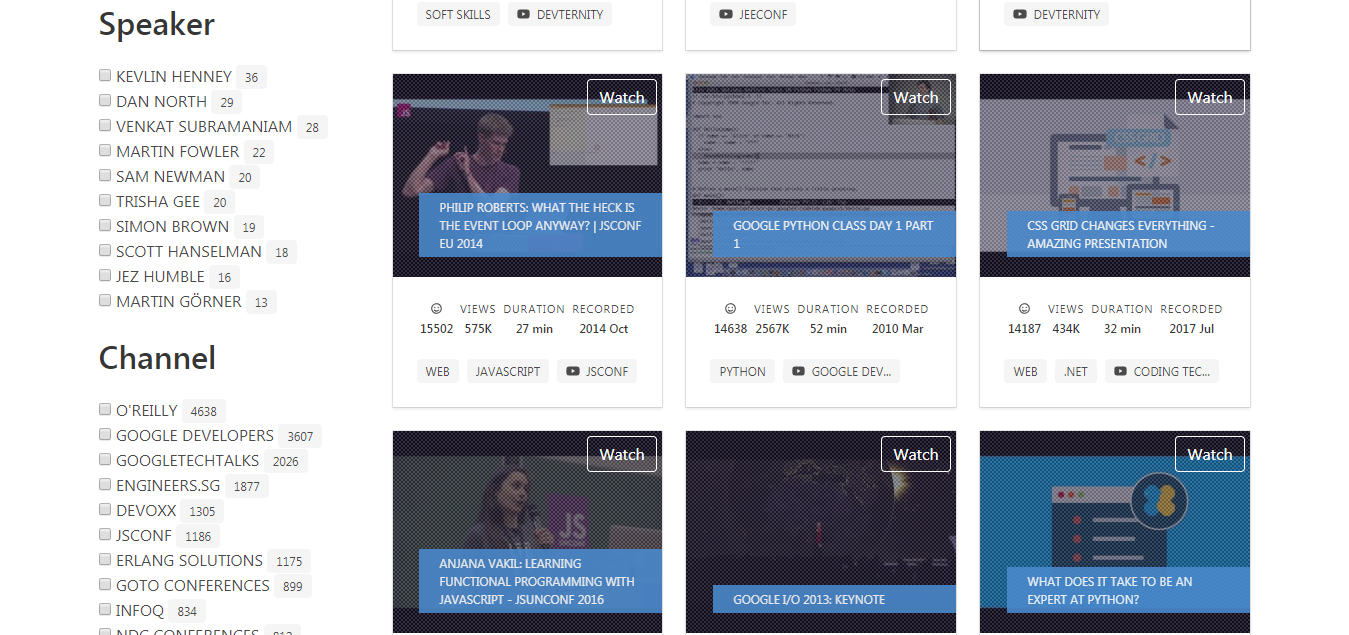Click Watch on CSS Grid Changes Everything

(x=1210, y=97)
